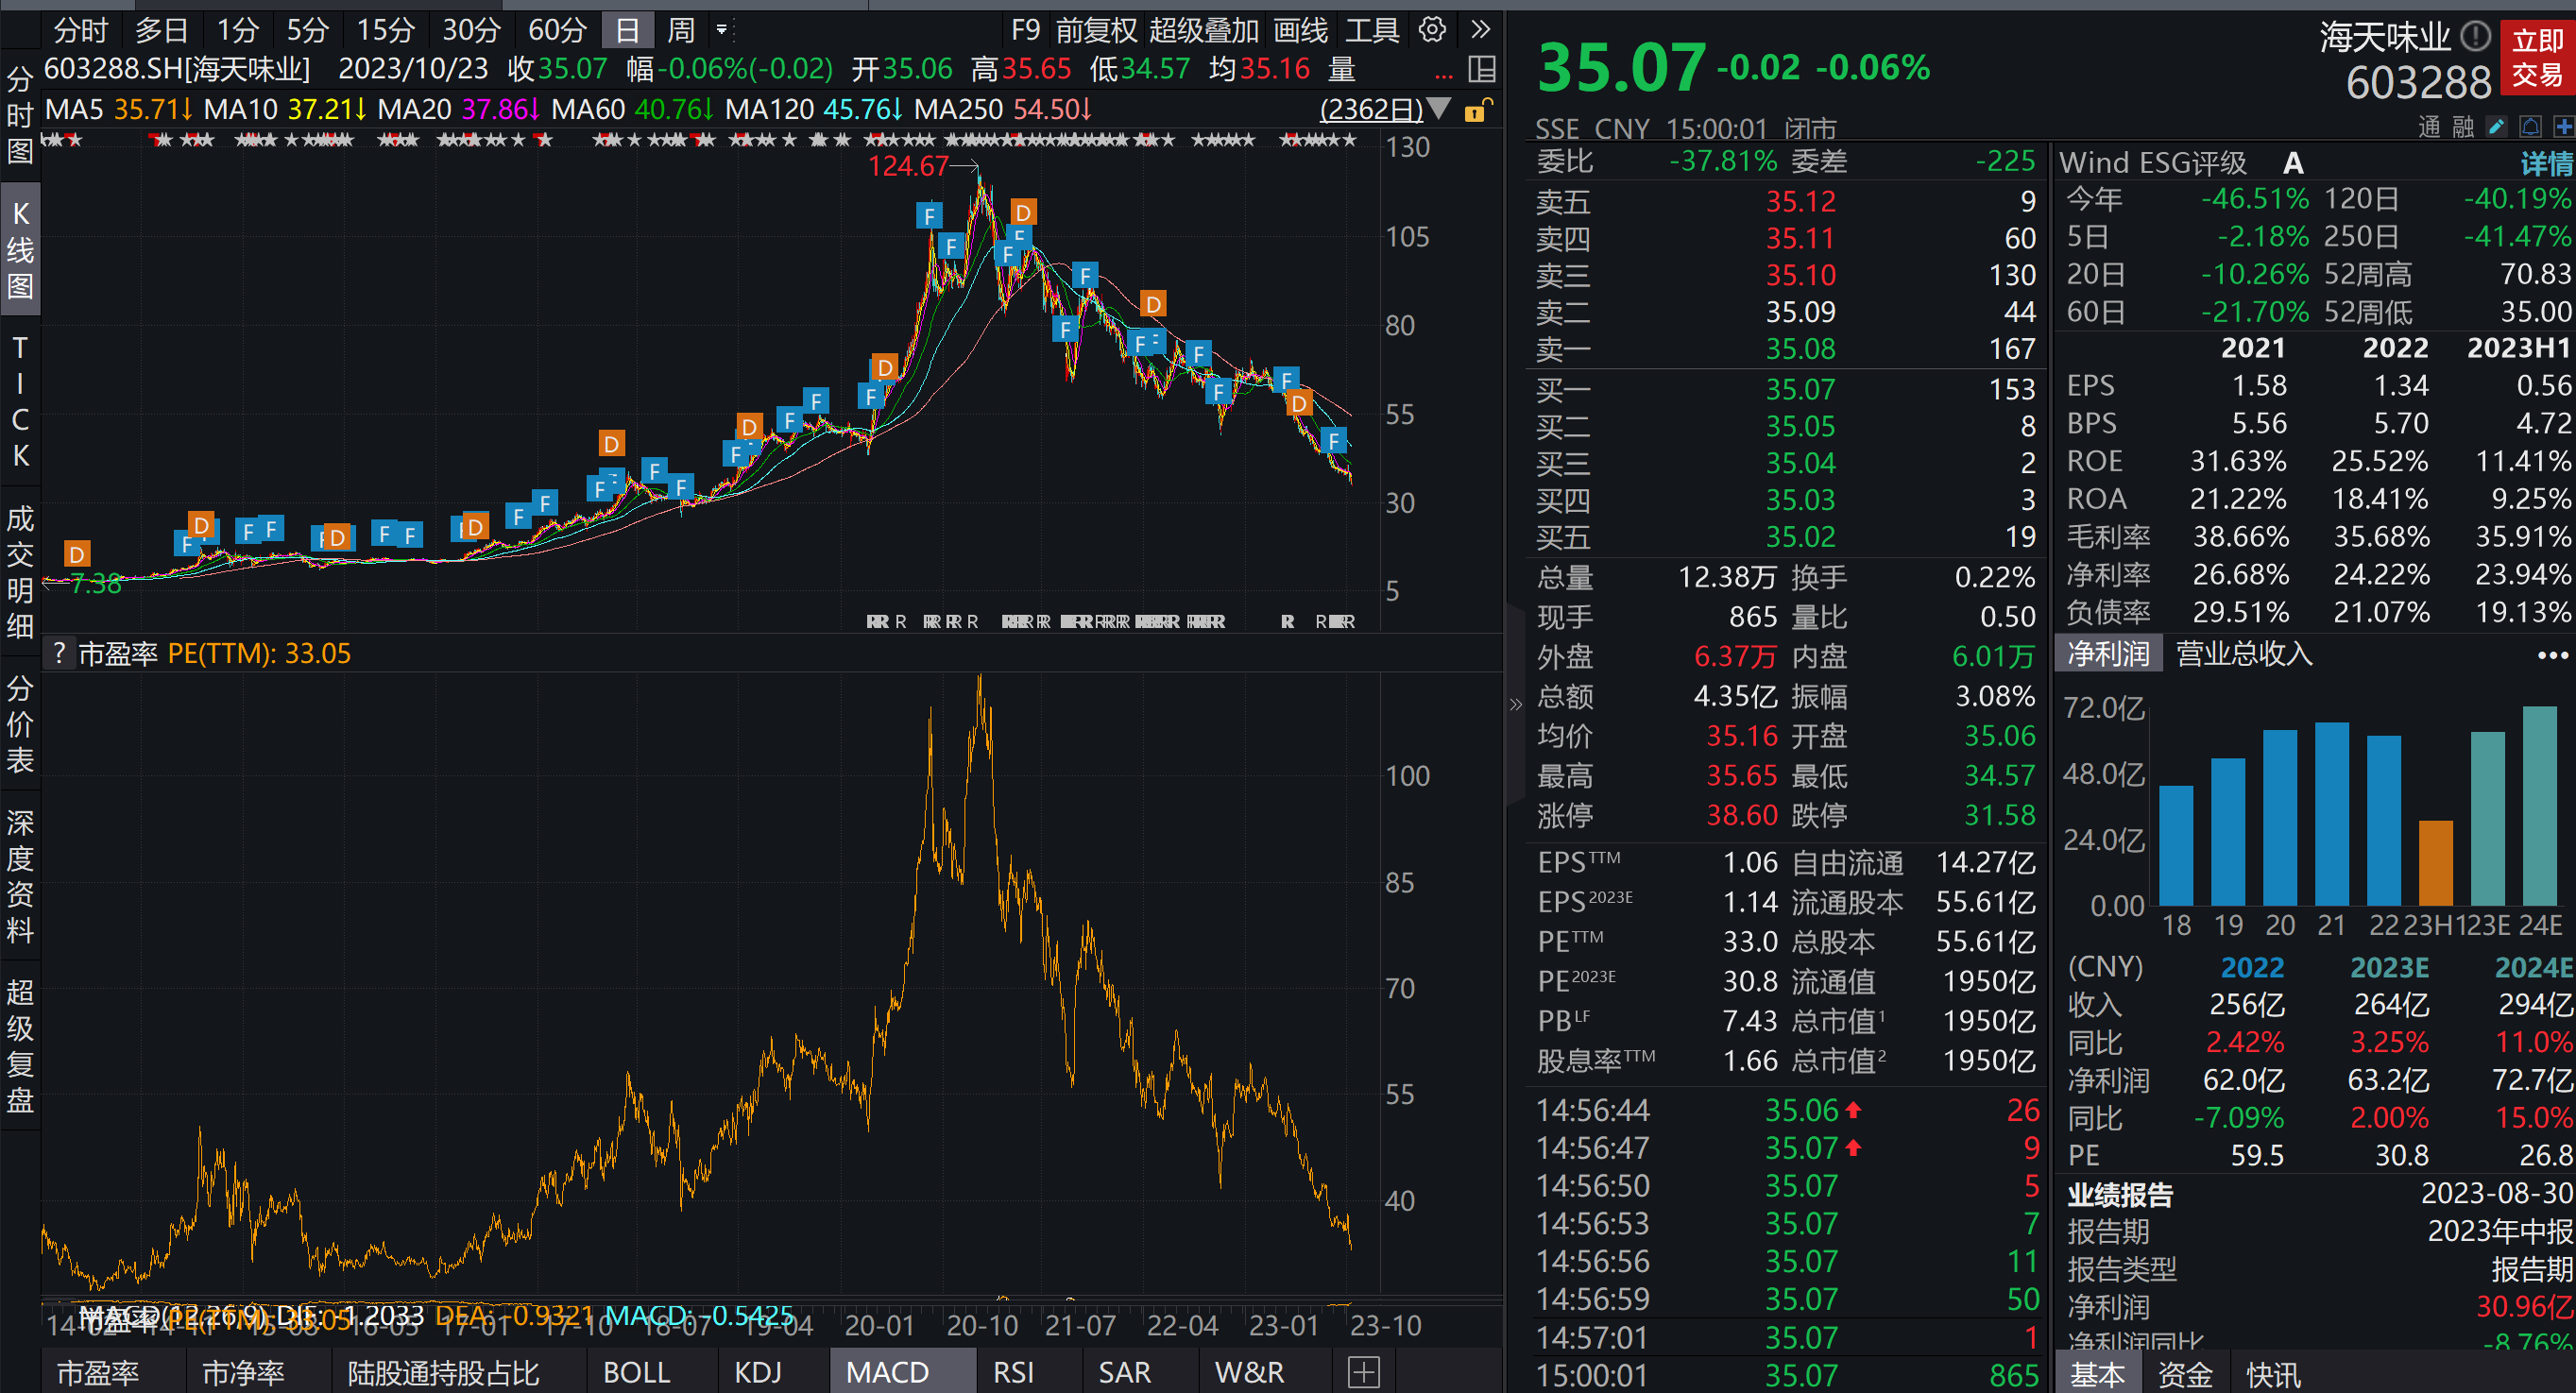Click the pencil edit icon near 融
This screenshot has height=1393, width=2576.
click(2496, 126)
